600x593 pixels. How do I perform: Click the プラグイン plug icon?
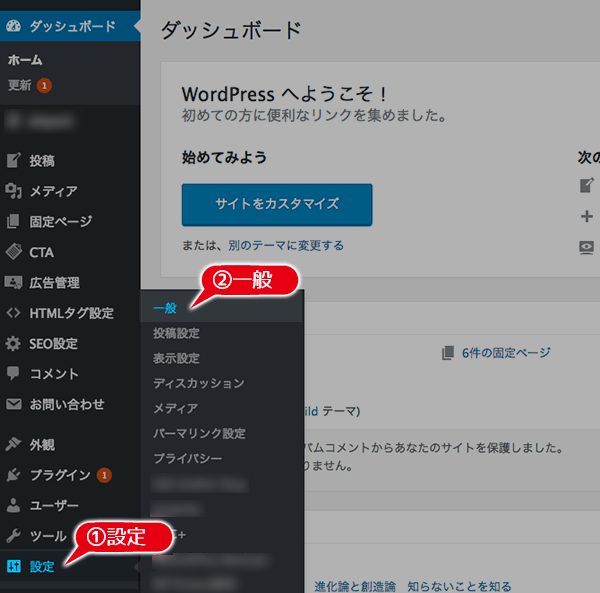point(13,475)
